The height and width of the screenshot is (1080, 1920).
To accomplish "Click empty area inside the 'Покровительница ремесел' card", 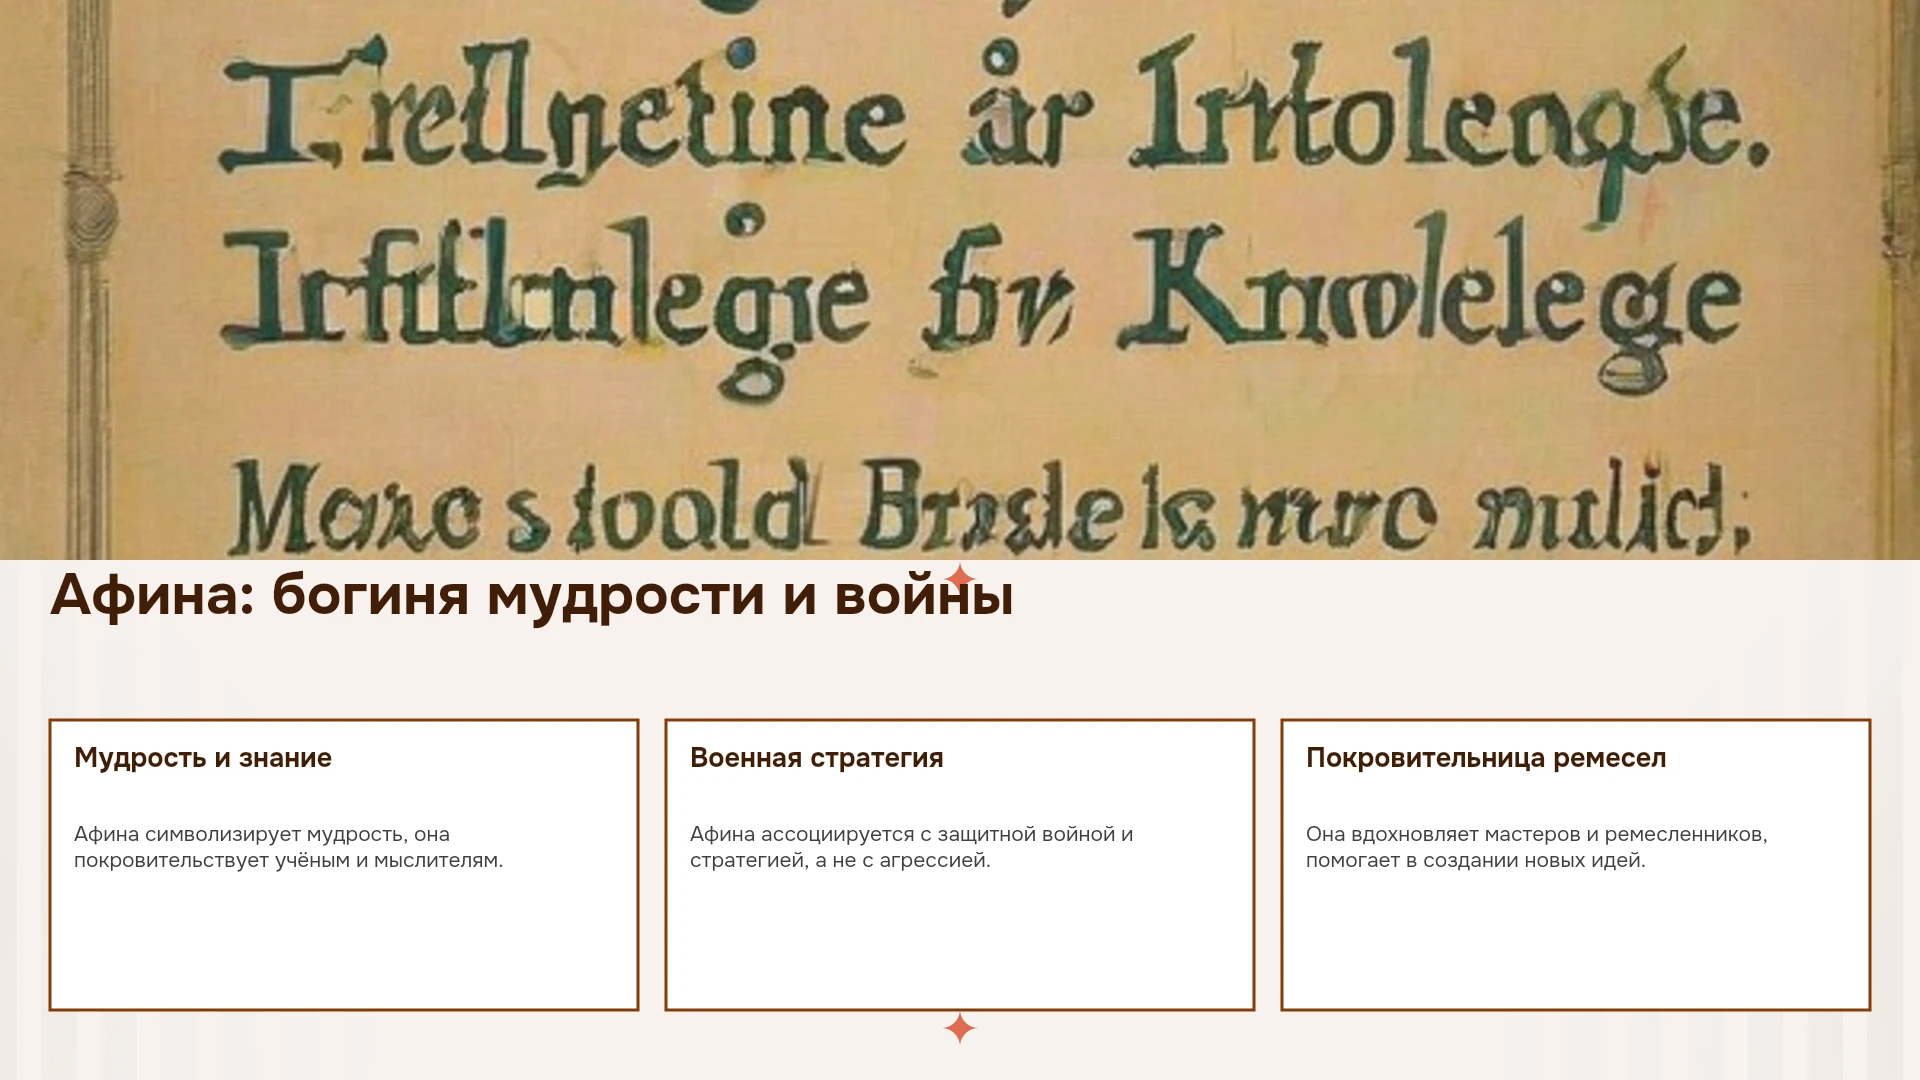I will [x=1576, y=945].
